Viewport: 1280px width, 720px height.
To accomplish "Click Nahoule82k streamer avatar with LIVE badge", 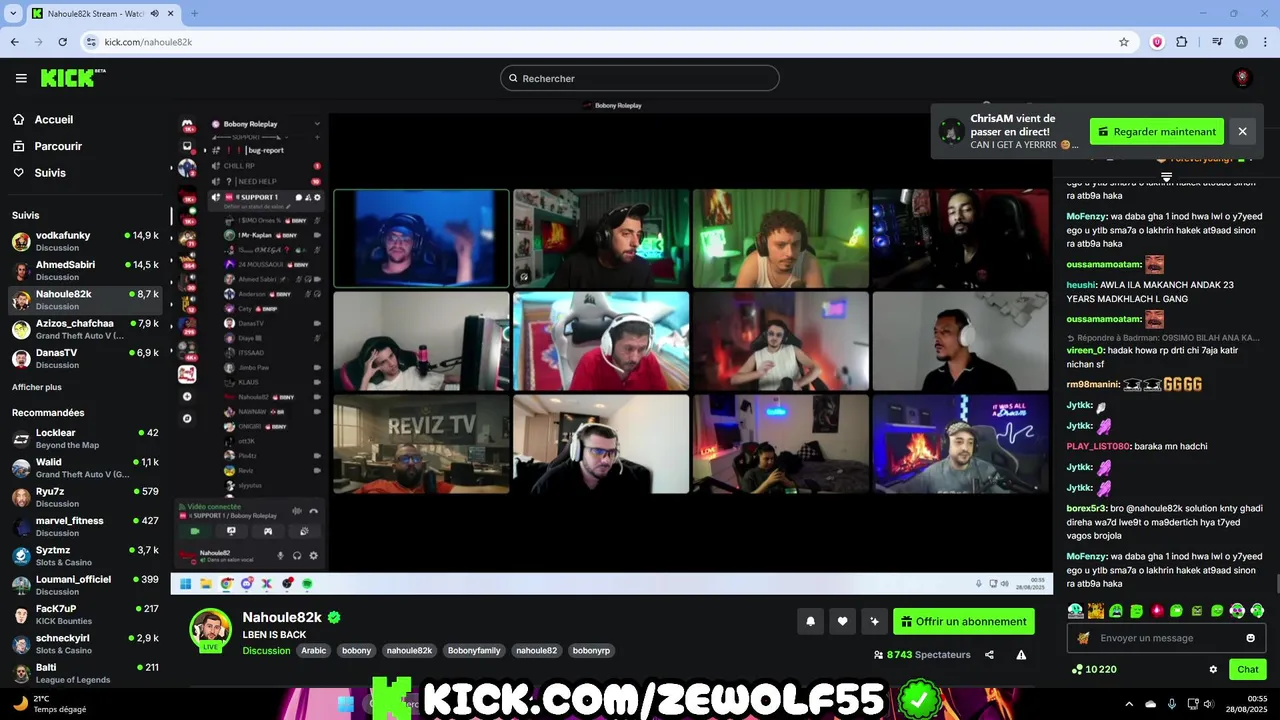I will click(x=211, y=630).
